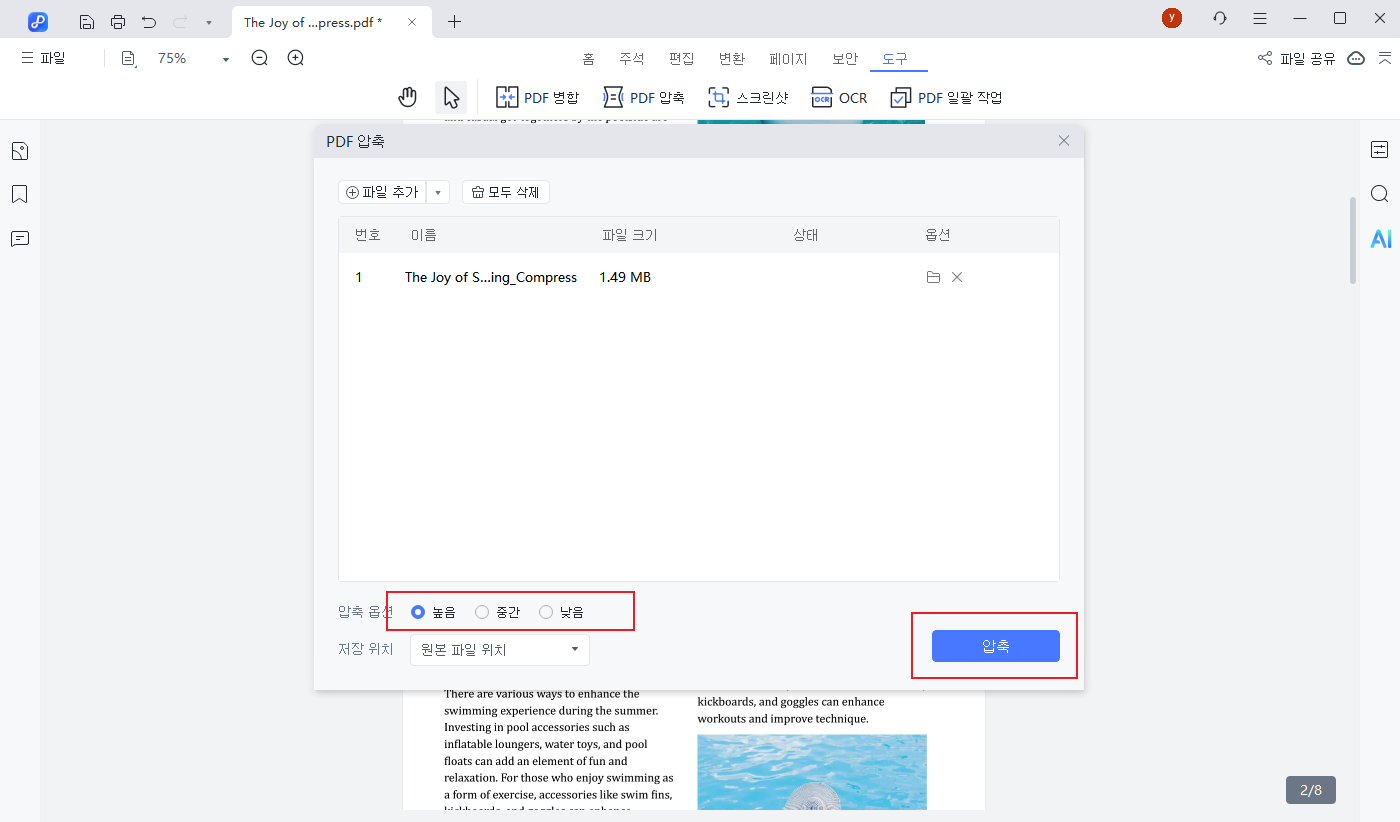
Task: Open the bookmark panel icon
Action: pos(19,194)
